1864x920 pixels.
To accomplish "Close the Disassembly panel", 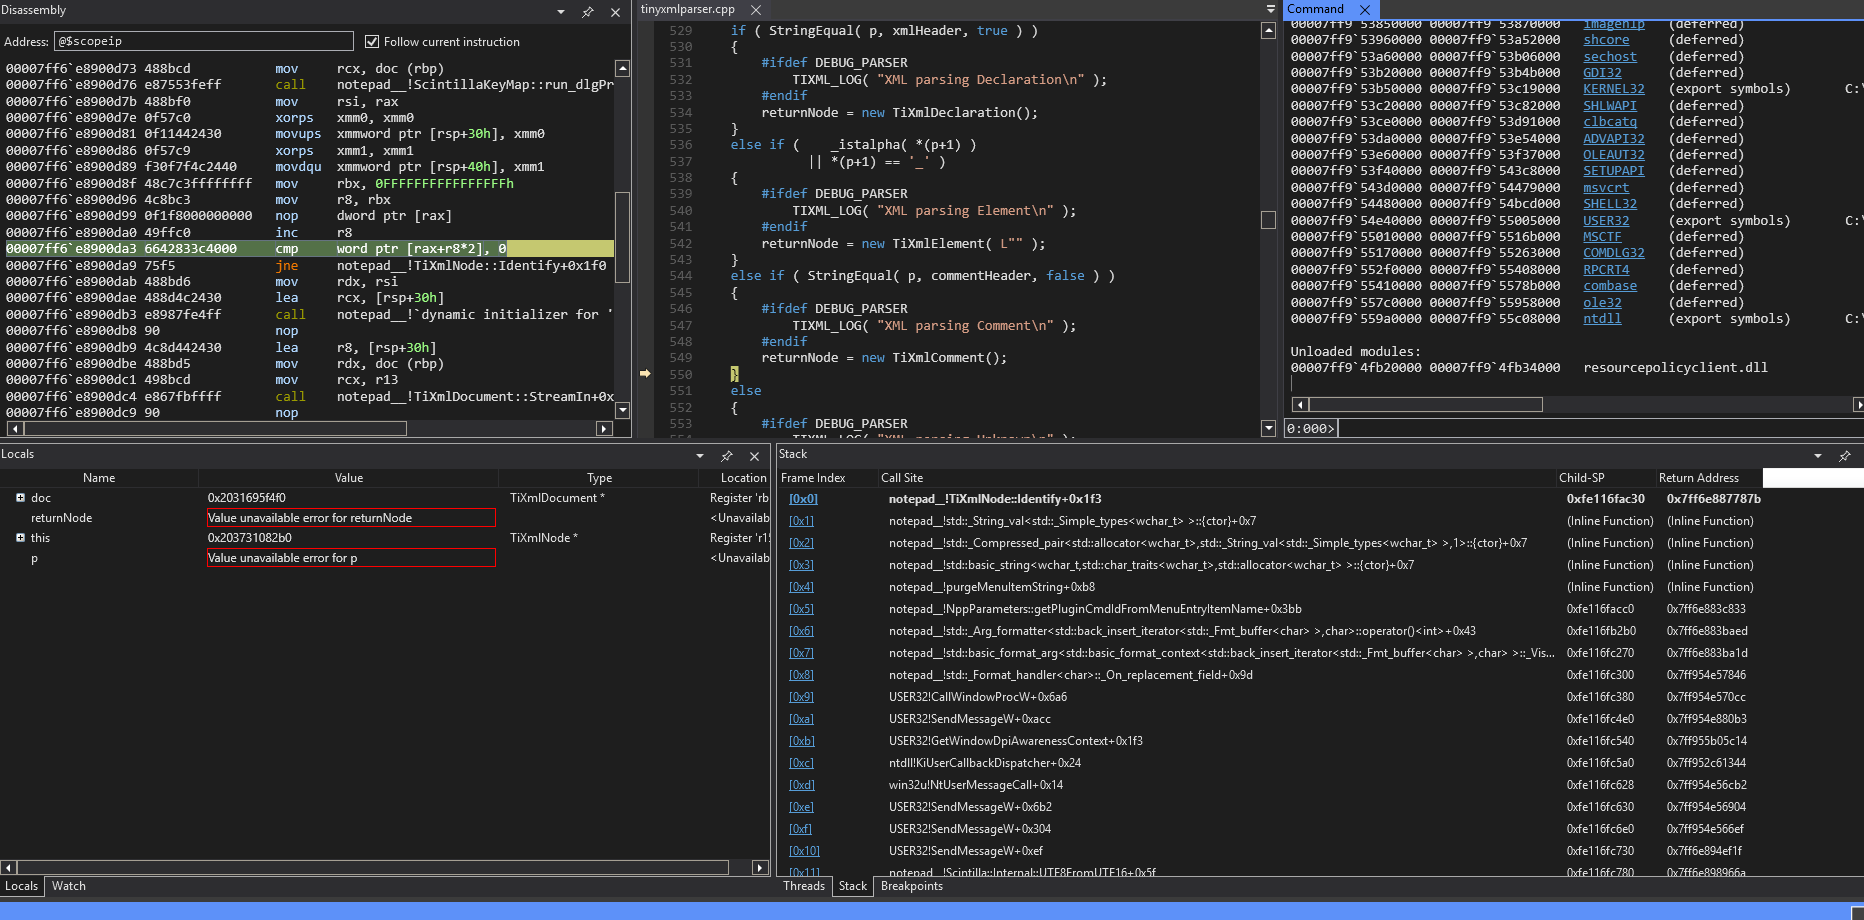I will coord(615,12).
